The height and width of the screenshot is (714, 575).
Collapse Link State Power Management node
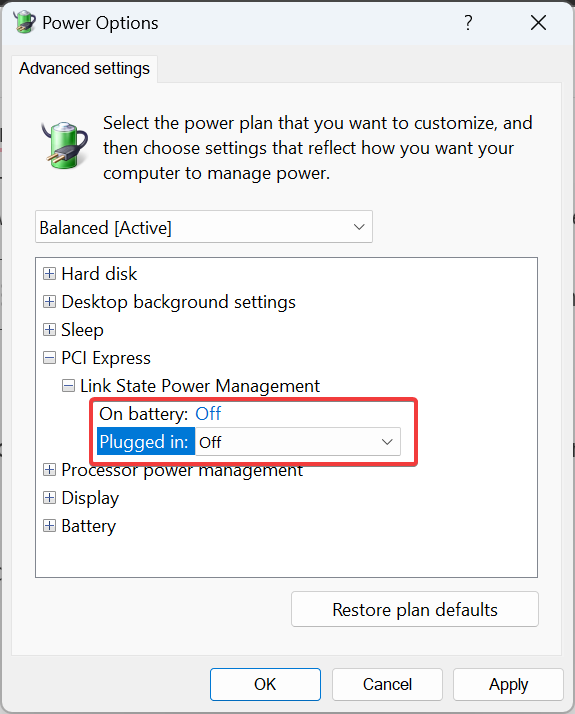[x=68, y=386]
